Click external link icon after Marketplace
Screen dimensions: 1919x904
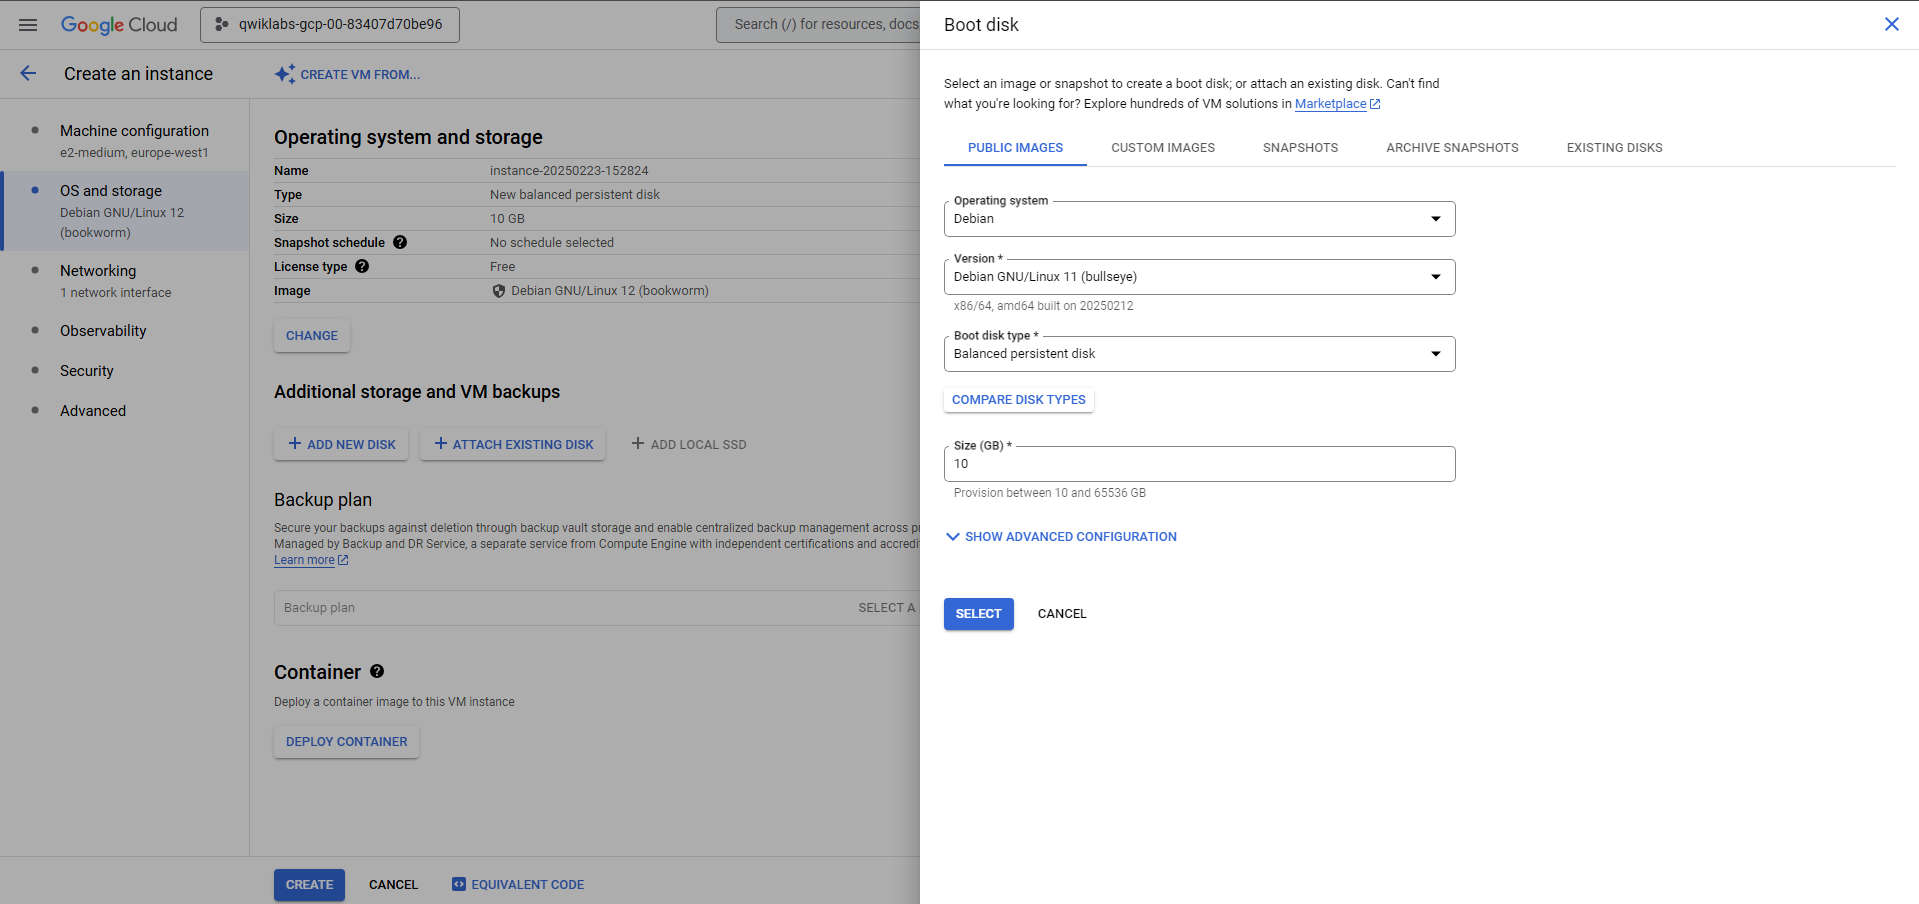[1375, 104]
